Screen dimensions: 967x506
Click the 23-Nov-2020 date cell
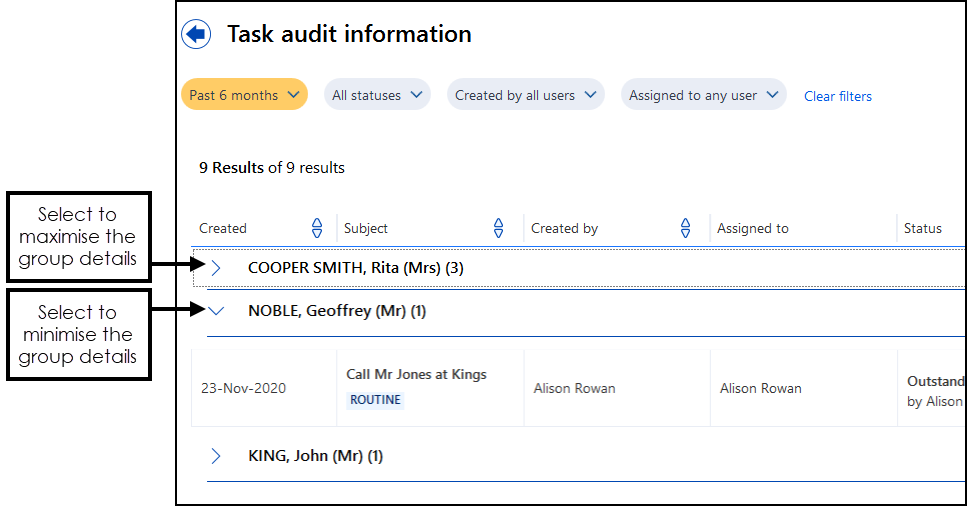242,388
